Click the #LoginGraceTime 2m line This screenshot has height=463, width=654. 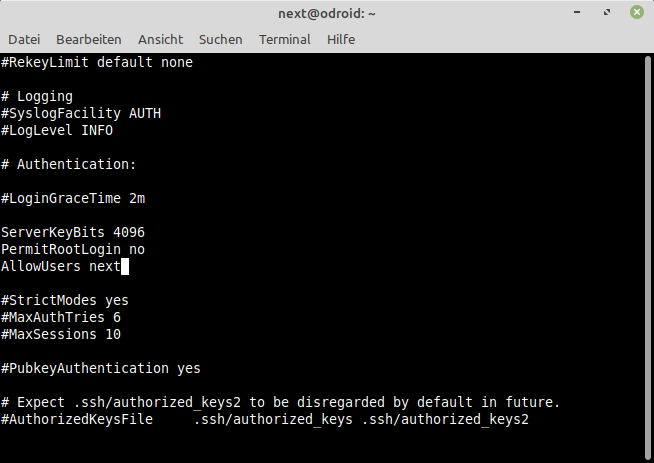point(73,199)
